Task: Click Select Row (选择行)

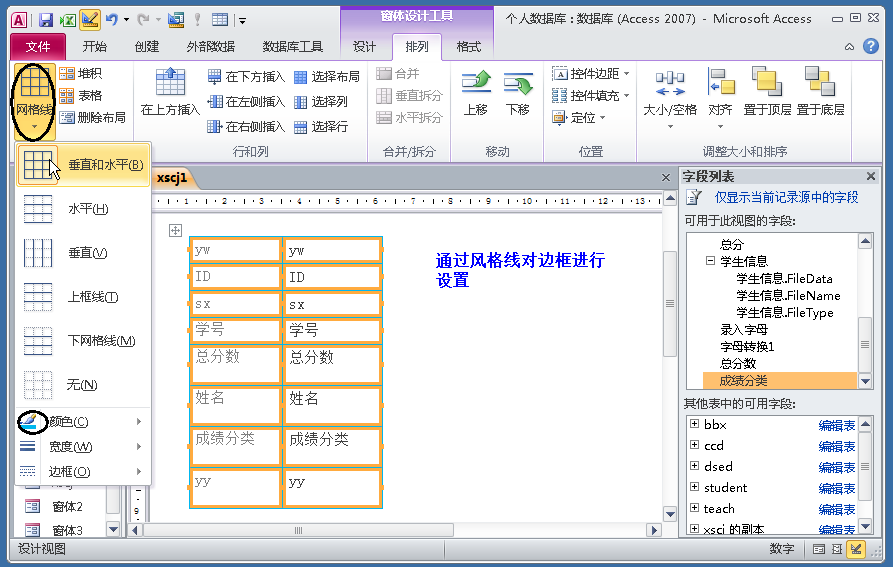Action: [x=321, y=126]
